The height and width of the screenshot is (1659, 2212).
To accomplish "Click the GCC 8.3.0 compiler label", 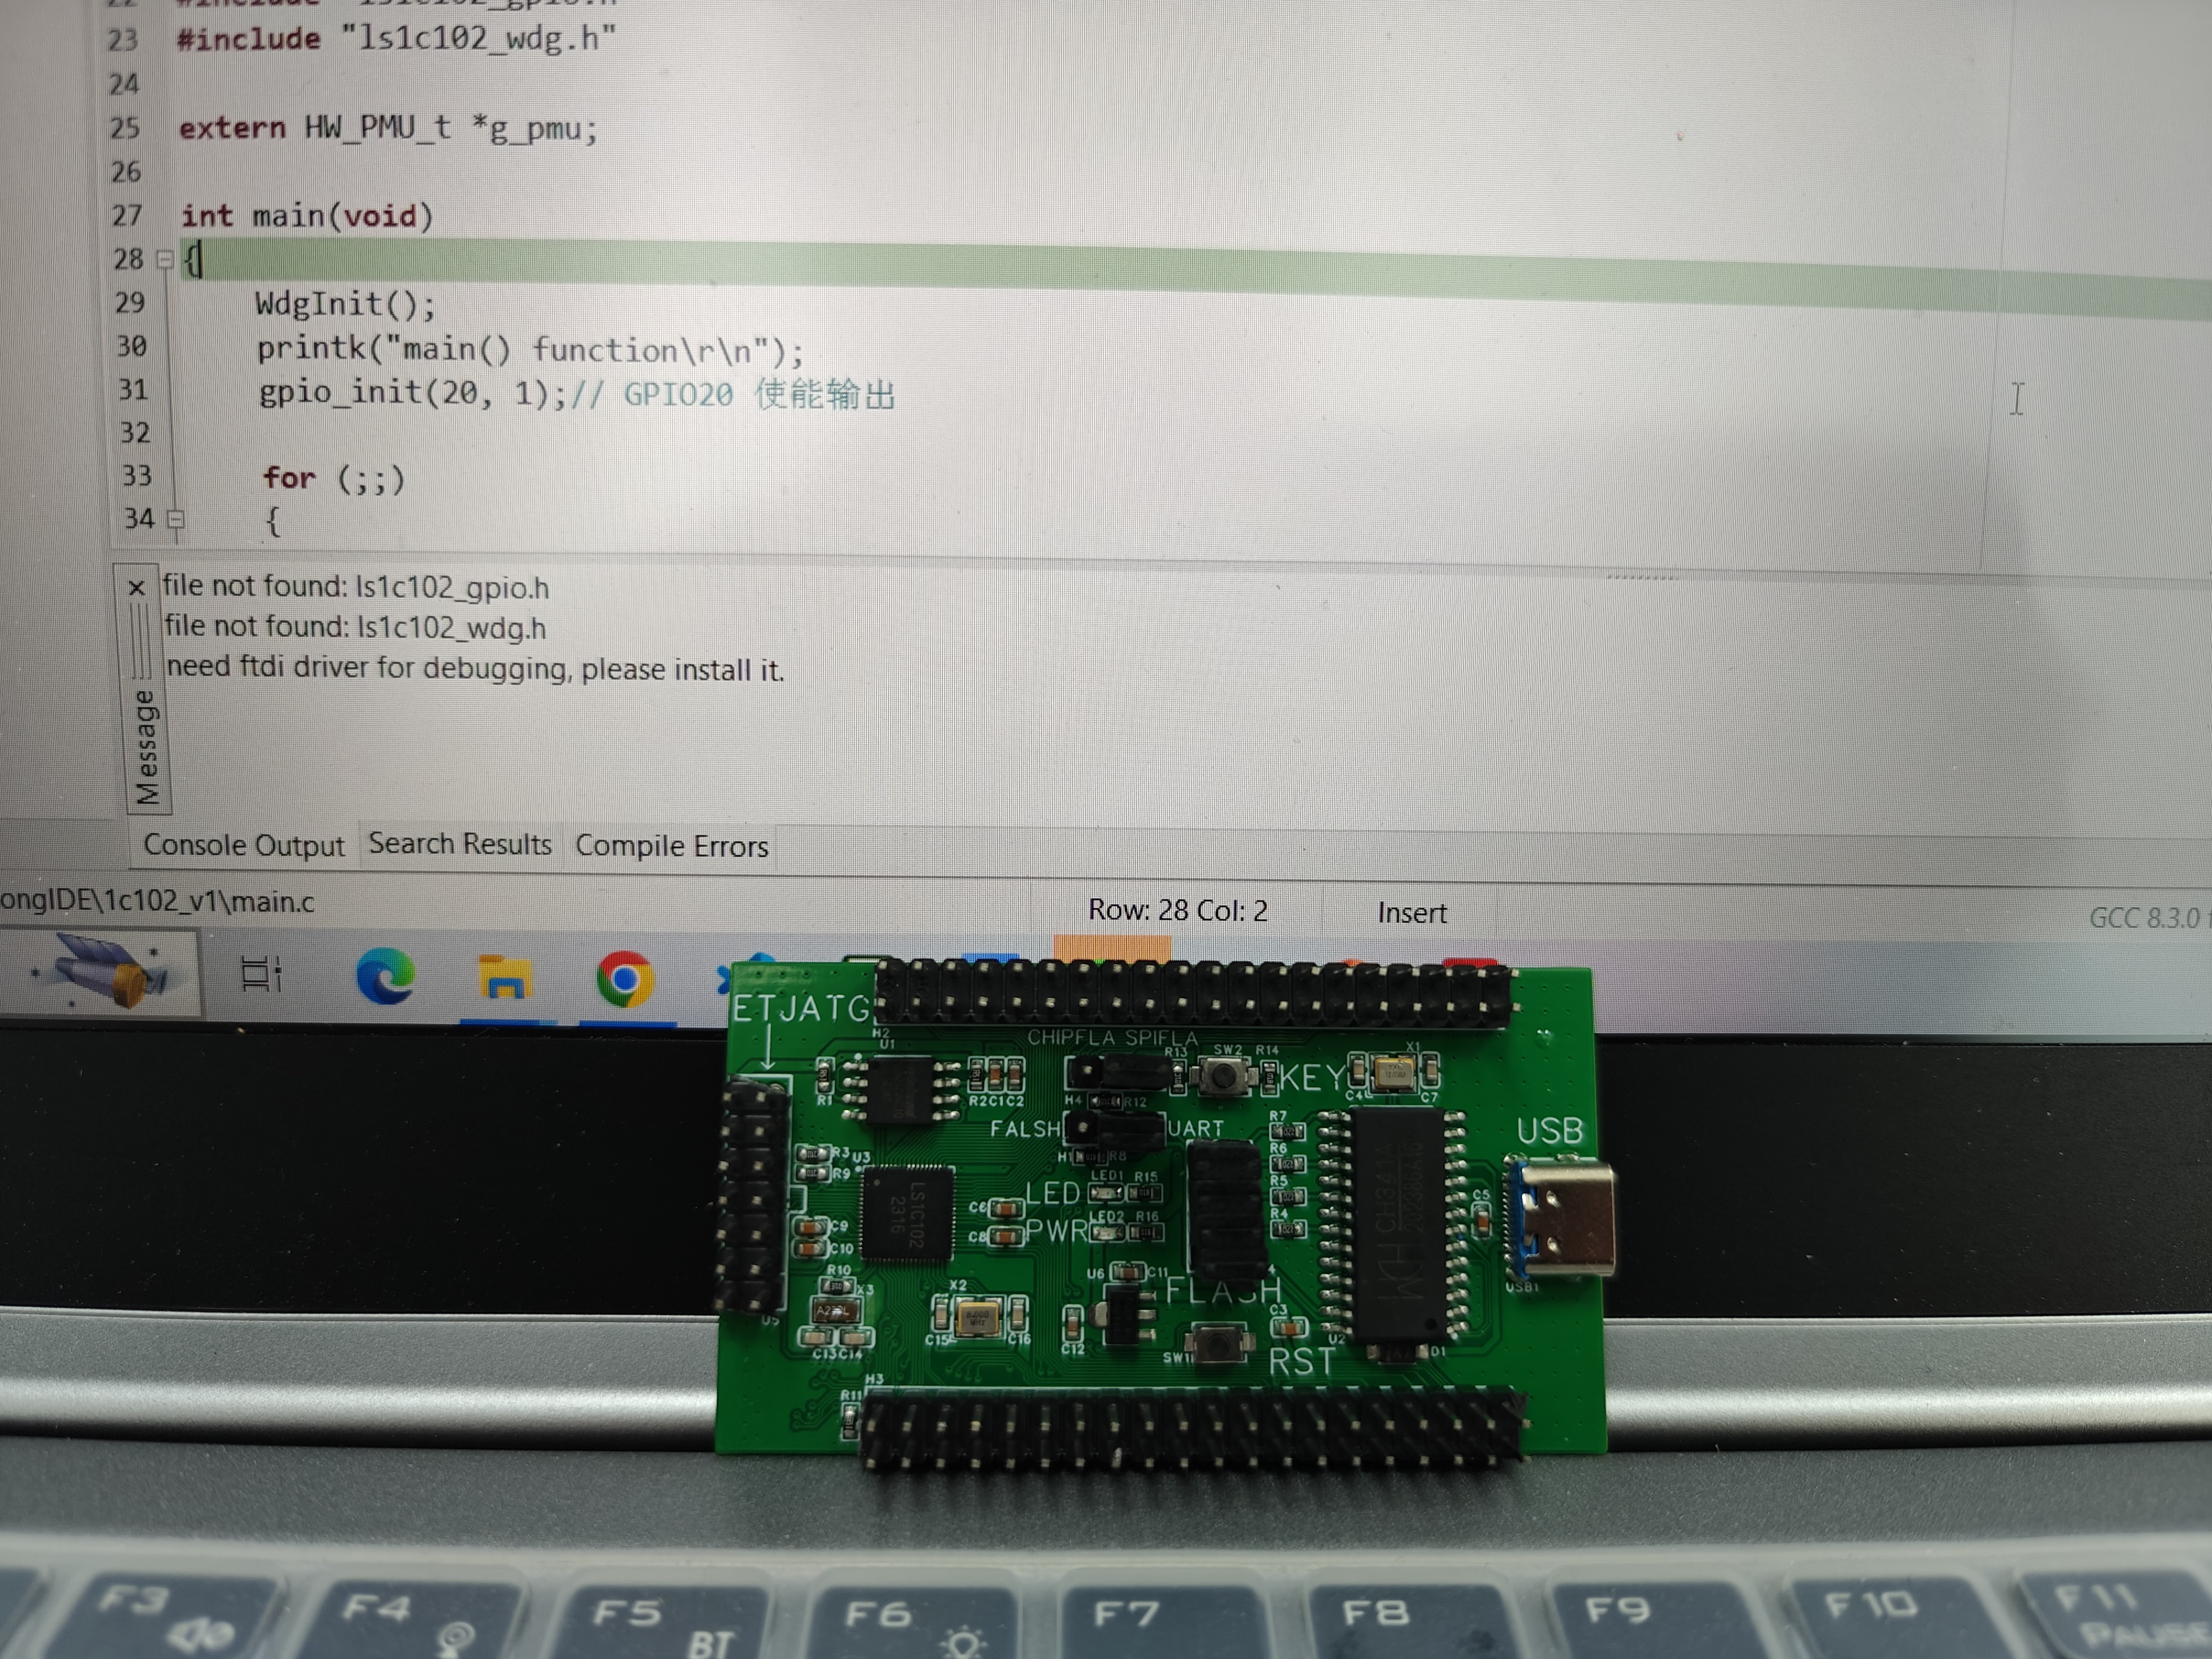I will click(2145, 918).
